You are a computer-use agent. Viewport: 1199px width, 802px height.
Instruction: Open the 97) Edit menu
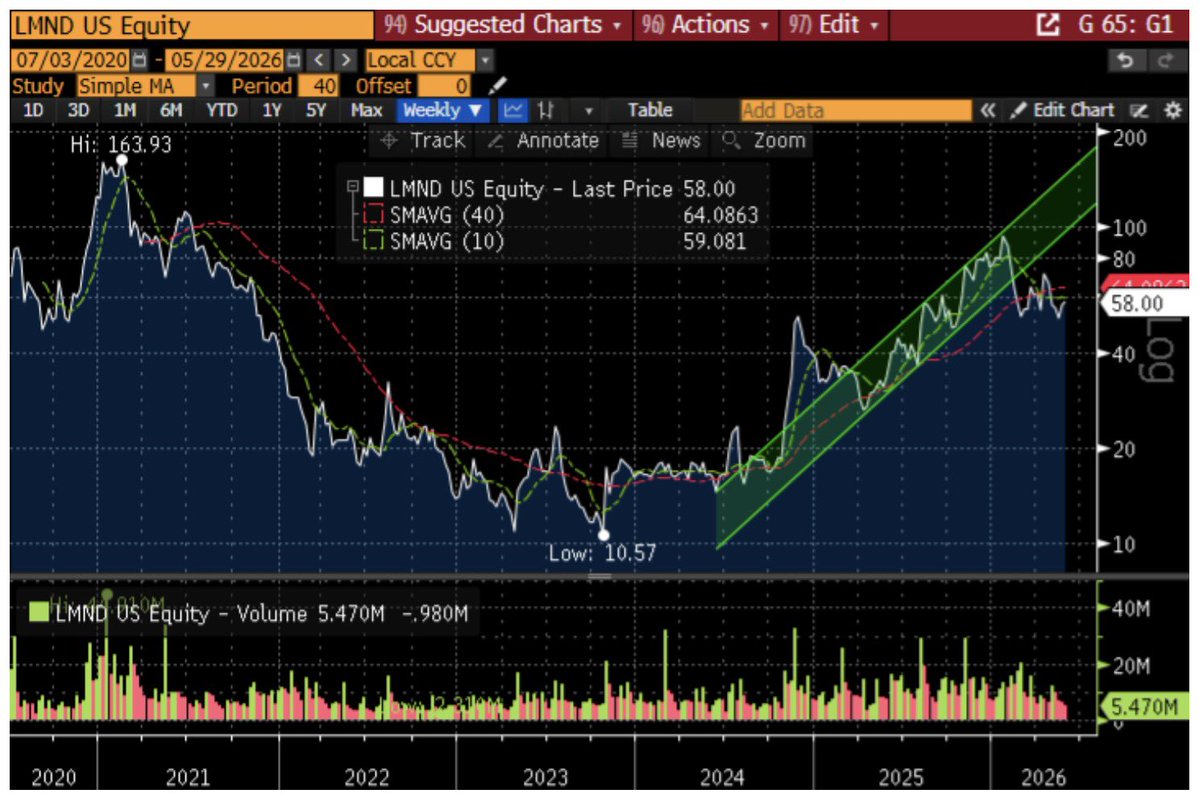(833, 24)
